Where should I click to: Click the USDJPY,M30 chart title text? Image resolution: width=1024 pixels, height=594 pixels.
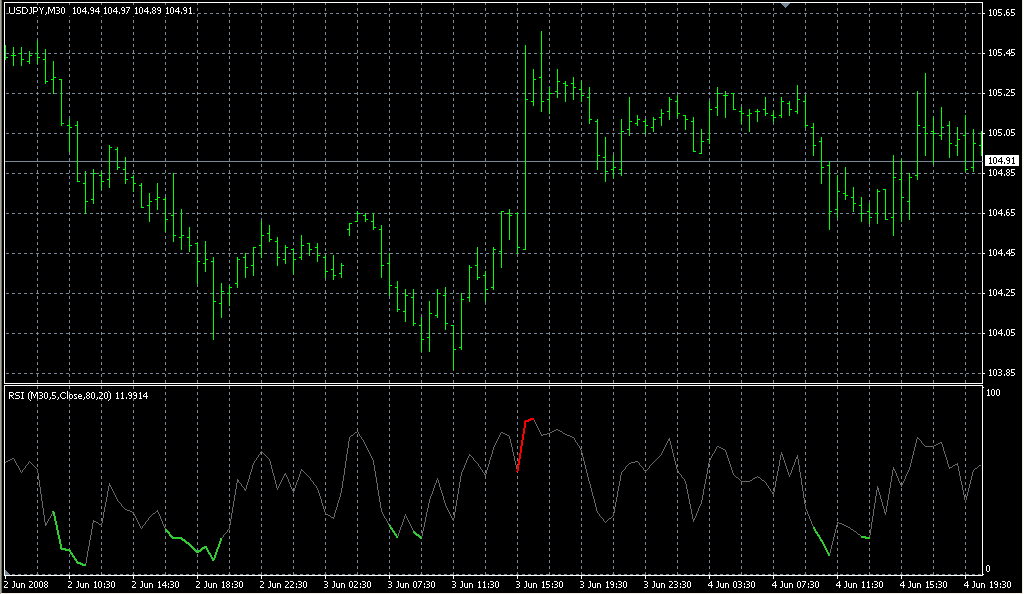[38, 10]
